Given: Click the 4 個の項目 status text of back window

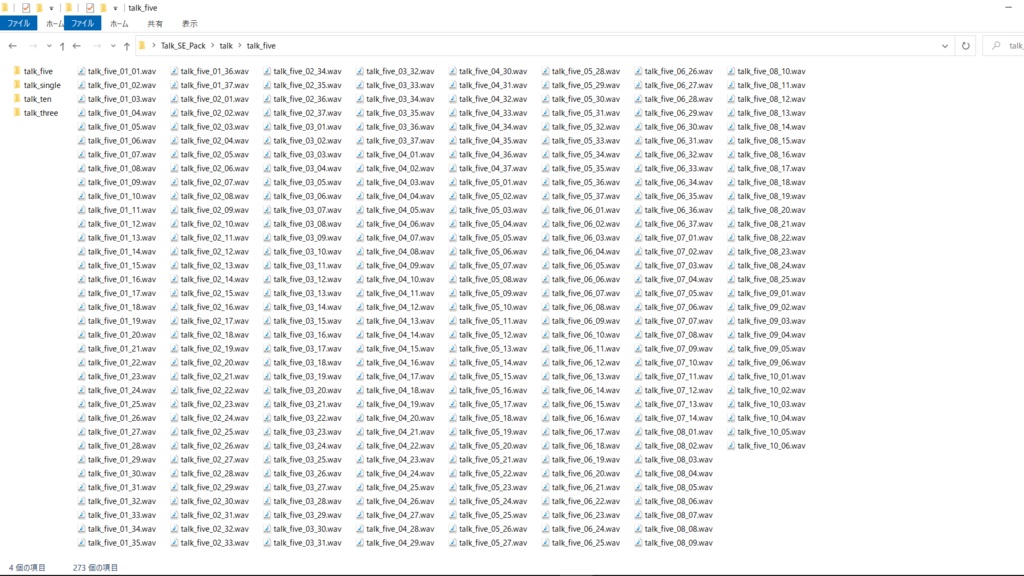Looking at the screenshot, I should coord(27,568).
